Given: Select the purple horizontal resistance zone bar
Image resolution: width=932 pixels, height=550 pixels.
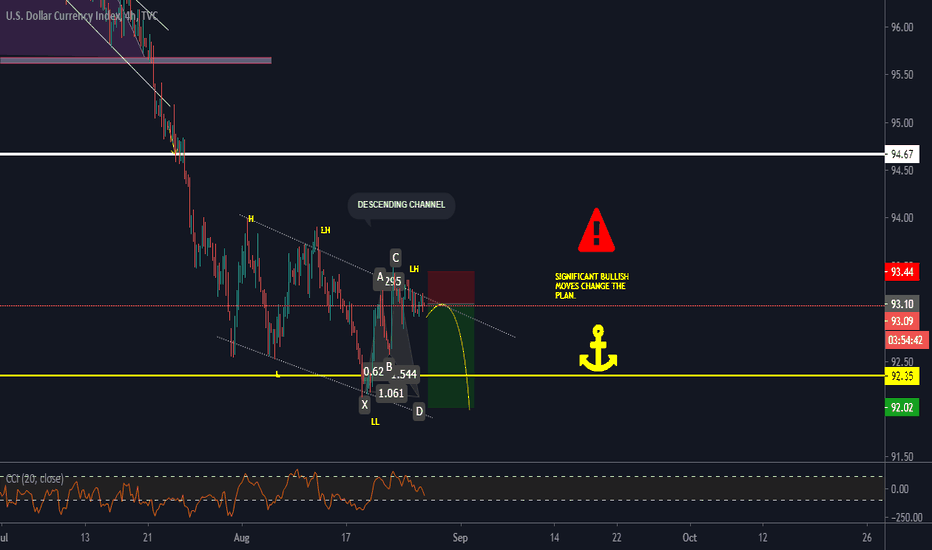Looking at the screenshot, I should pyautogui.click(x=136, y=60).
